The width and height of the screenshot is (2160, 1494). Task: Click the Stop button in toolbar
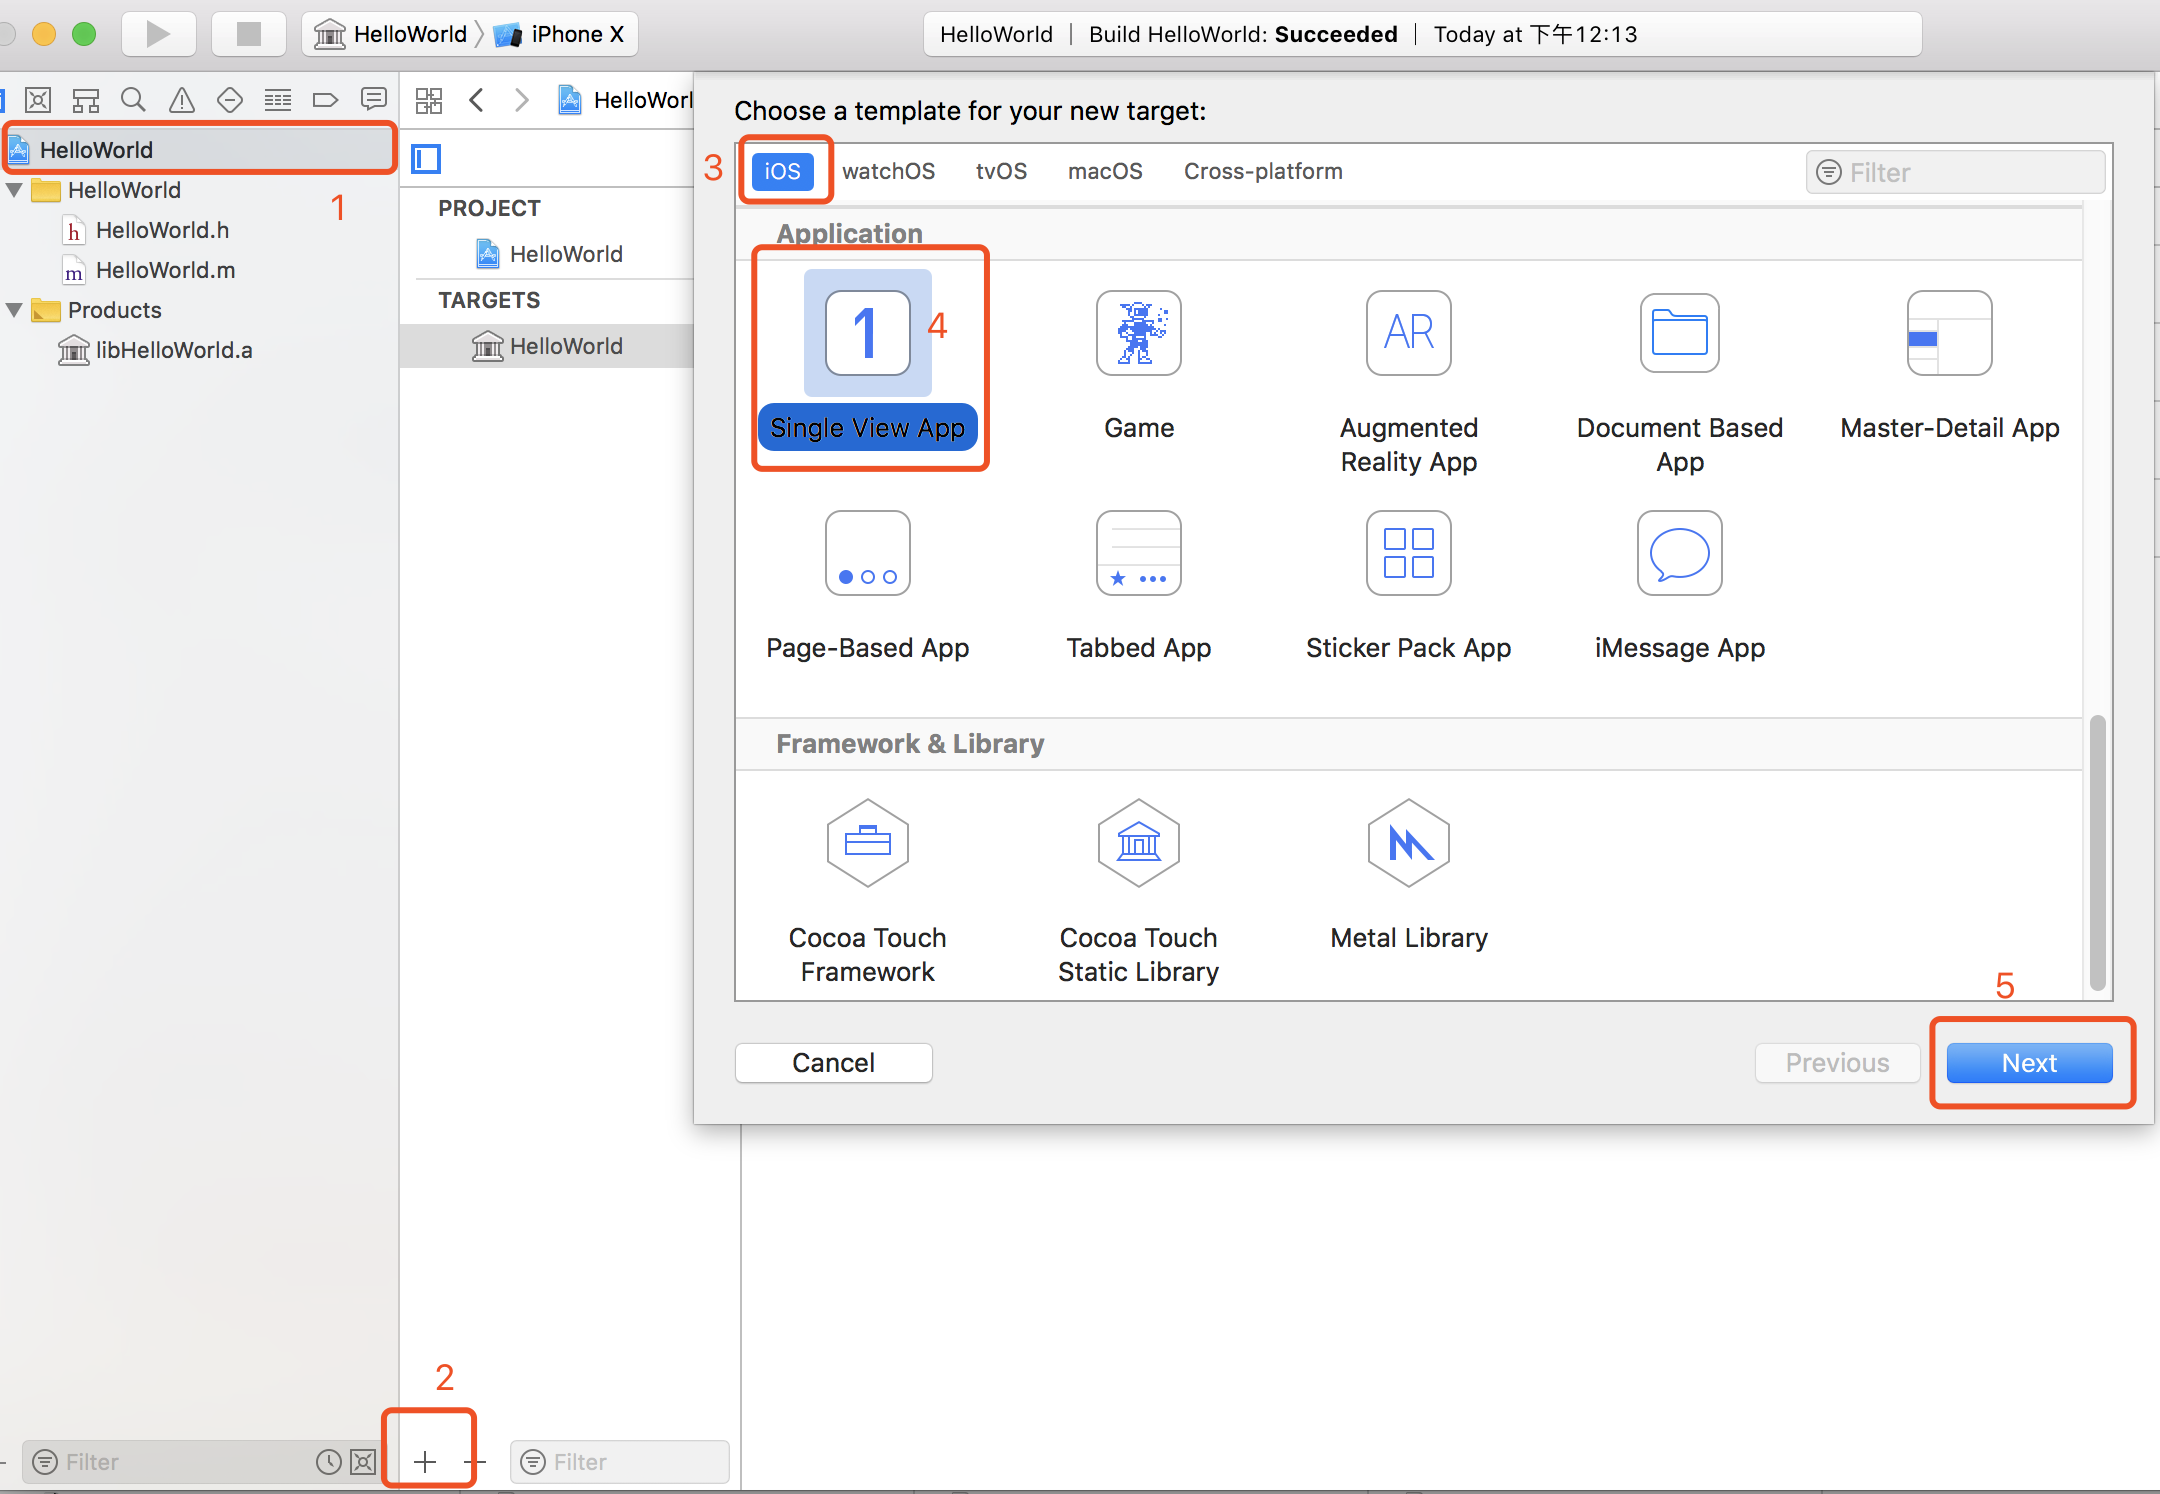[x=248, y=34]
